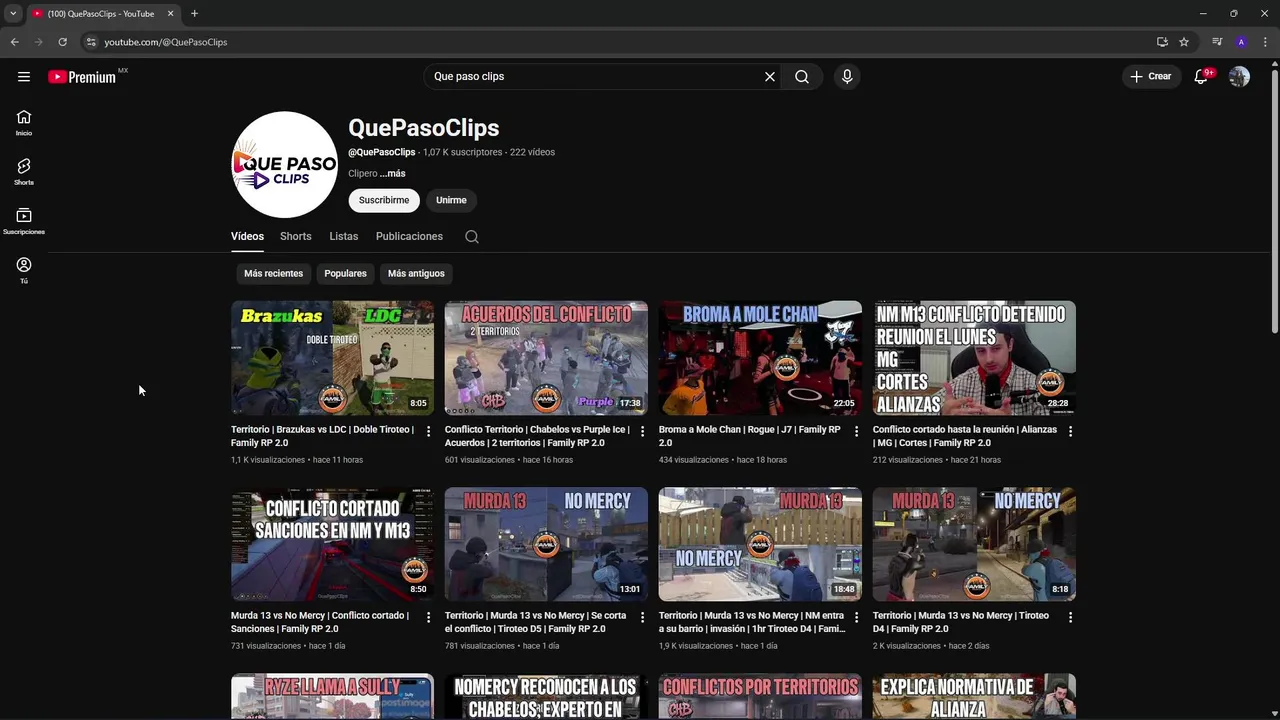Bookmark this page with the star
This screenshot has width=1280, height=720.
pos(1184,42)
